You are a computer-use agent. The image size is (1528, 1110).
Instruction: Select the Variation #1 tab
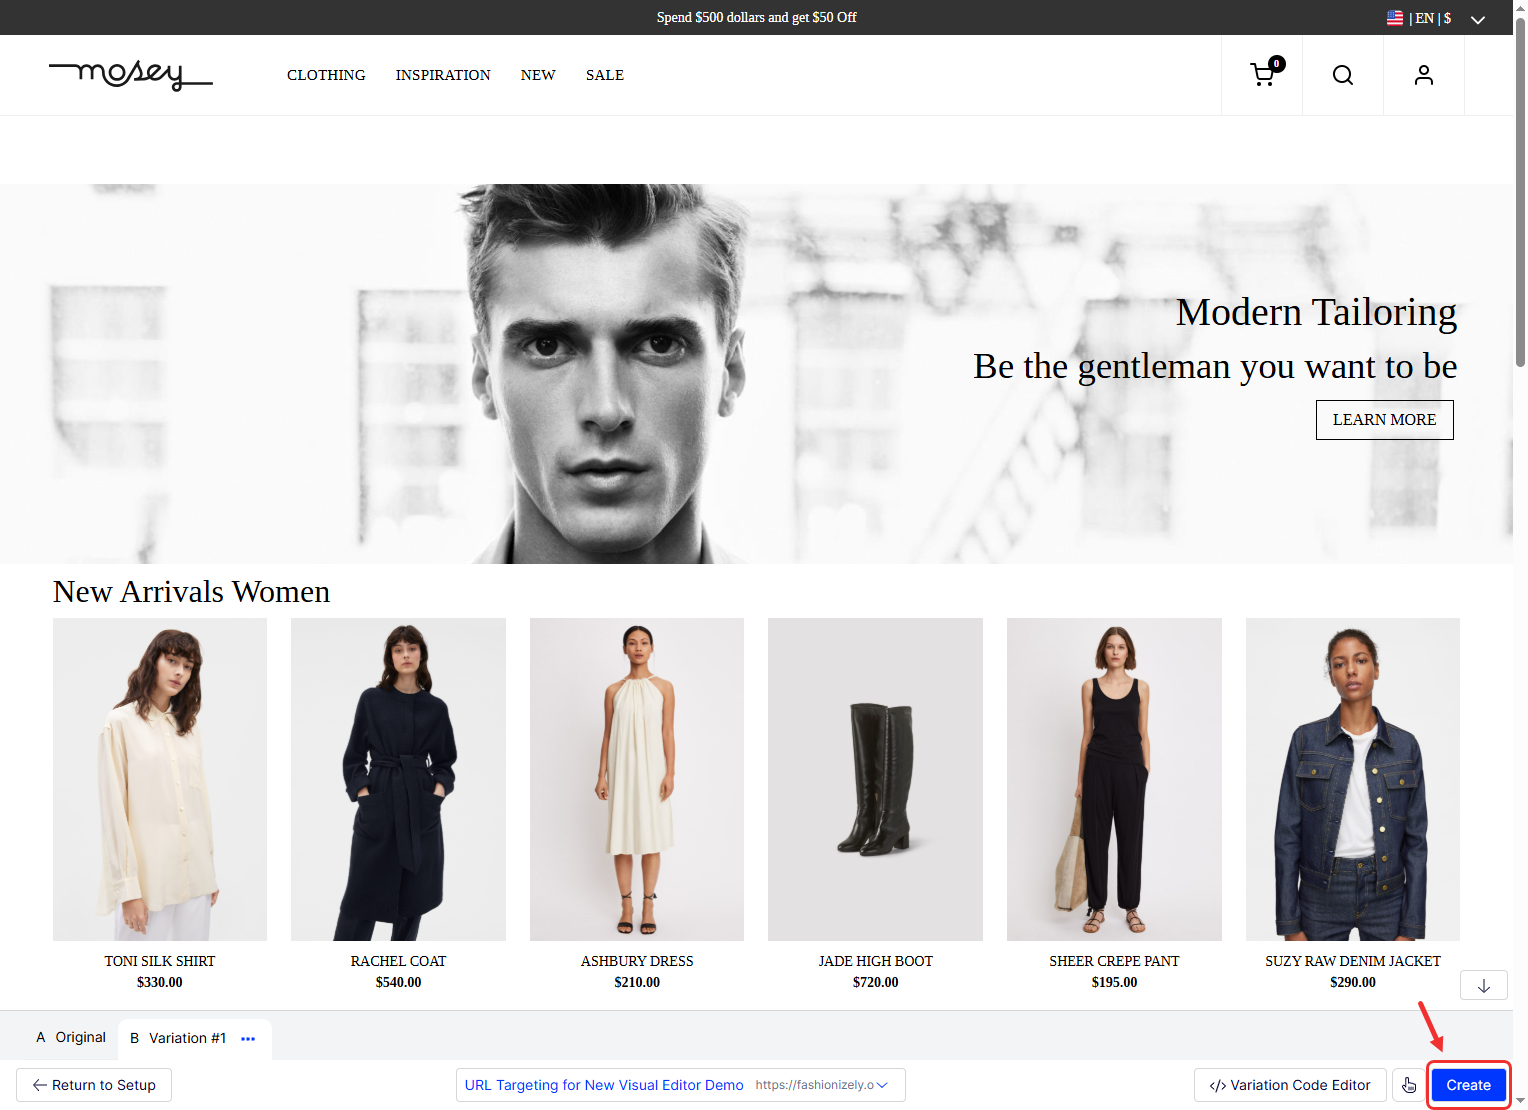pyautogui.click(x=180, y=1039)
